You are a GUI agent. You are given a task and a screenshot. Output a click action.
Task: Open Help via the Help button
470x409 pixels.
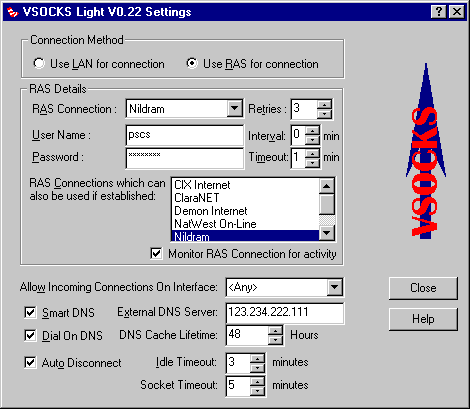click(x=423, y=319)
